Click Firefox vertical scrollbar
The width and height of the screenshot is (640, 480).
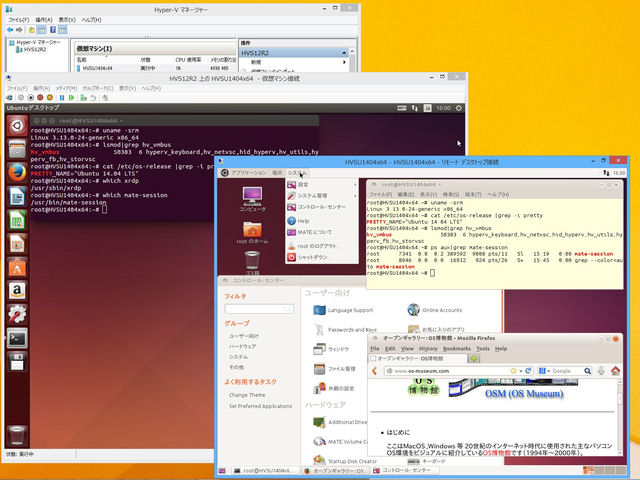coord(620,417)
